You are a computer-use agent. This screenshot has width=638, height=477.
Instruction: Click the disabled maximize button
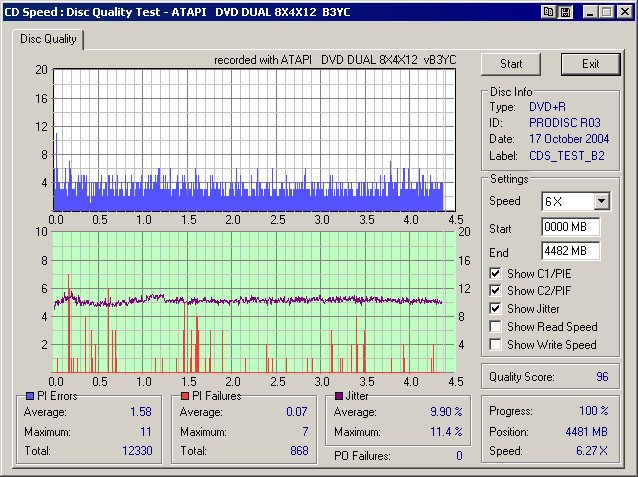(x=604, y=11)
